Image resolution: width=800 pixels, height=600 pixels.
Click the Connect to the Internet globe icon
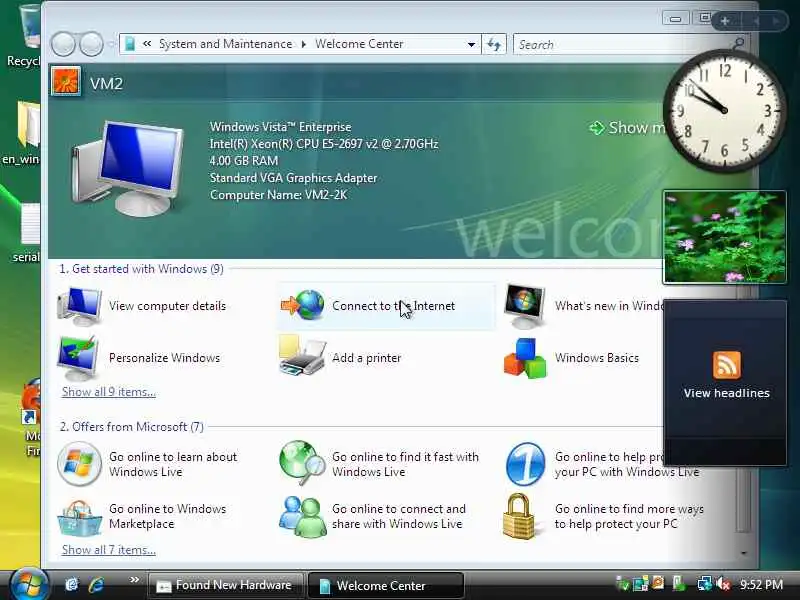point(303,305)
